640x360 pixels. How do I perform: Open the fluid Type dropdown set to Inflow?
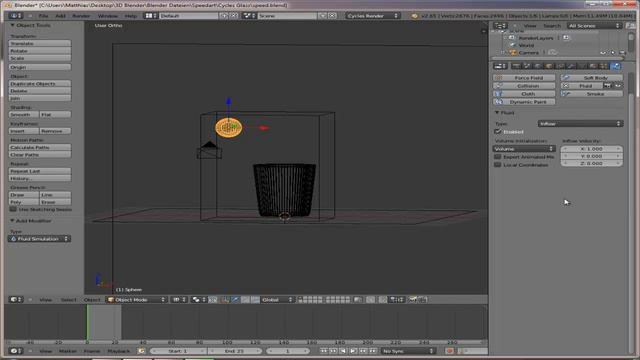[x=580, y=123]
